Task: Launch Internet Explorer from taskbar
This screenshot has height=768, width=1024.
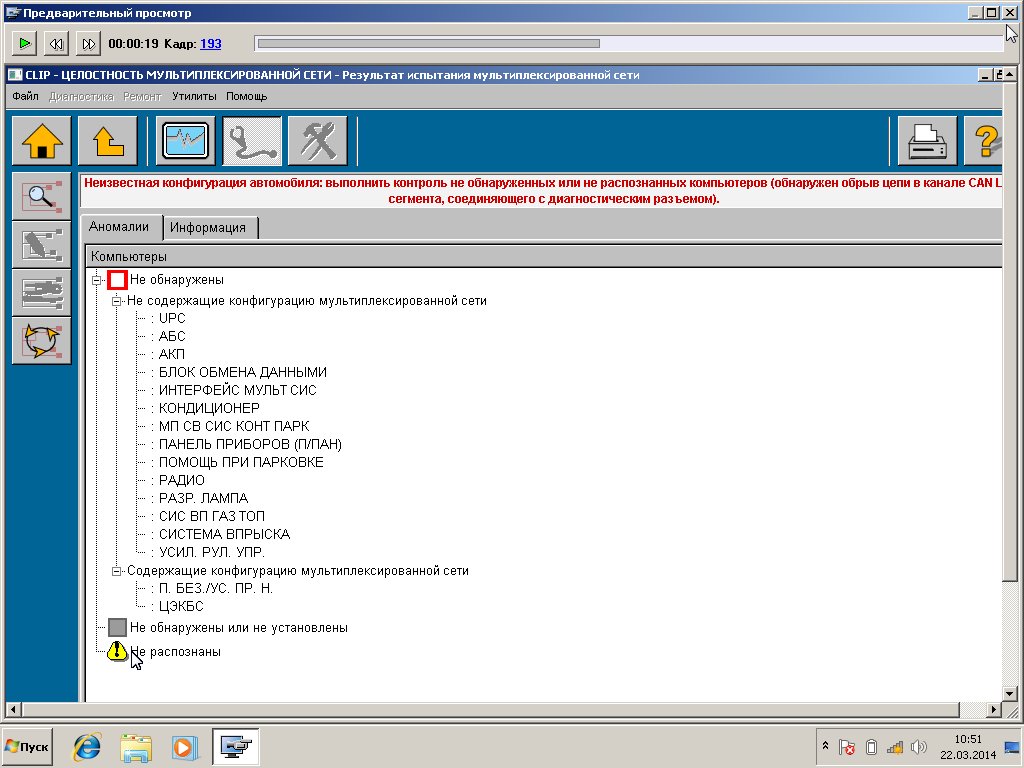Action: point(87,746)
